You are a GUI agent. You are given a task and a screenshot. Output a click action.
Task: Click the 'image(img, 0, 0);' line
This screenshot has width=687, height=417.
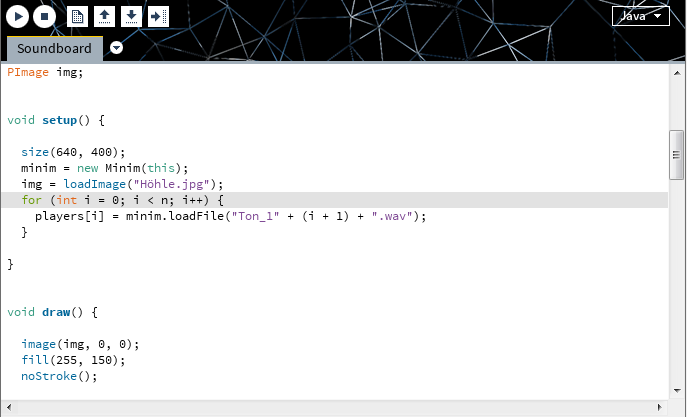(80, 344)
